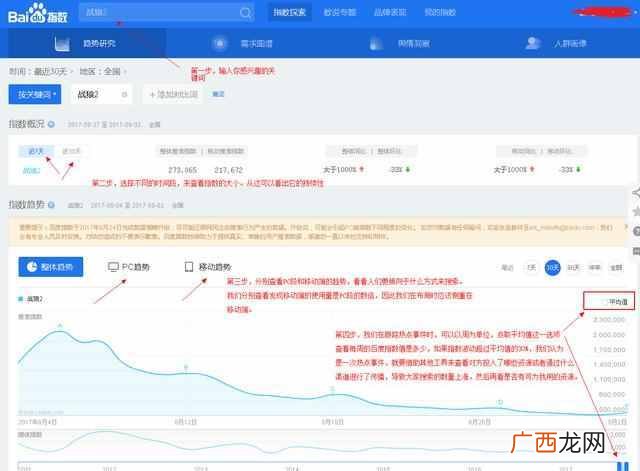Click the 需求图谱 tab icon
The width and height of the screenshot is (640, 471).
tap(220, 43)
